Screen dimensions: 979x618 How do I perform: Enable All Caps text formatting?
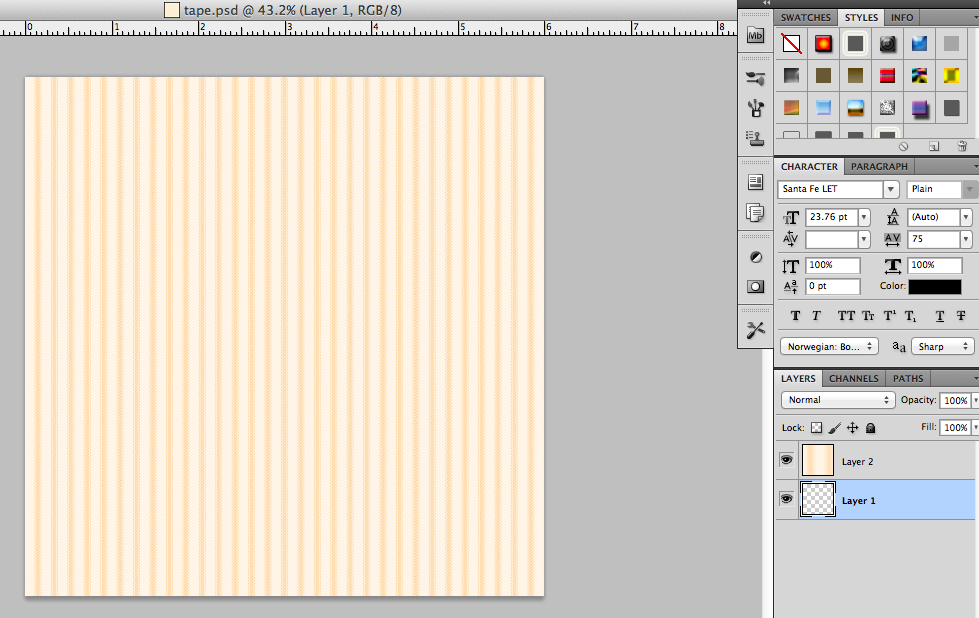(x=848, y=315)
